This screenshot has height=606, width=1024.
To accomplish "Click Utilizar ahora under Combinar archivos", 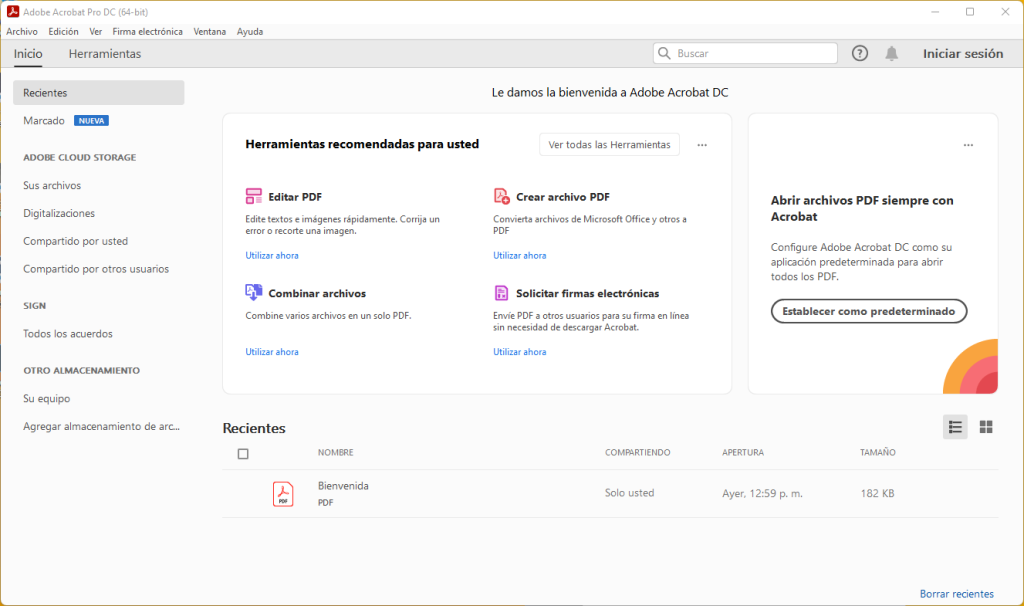I will (272, 351).
